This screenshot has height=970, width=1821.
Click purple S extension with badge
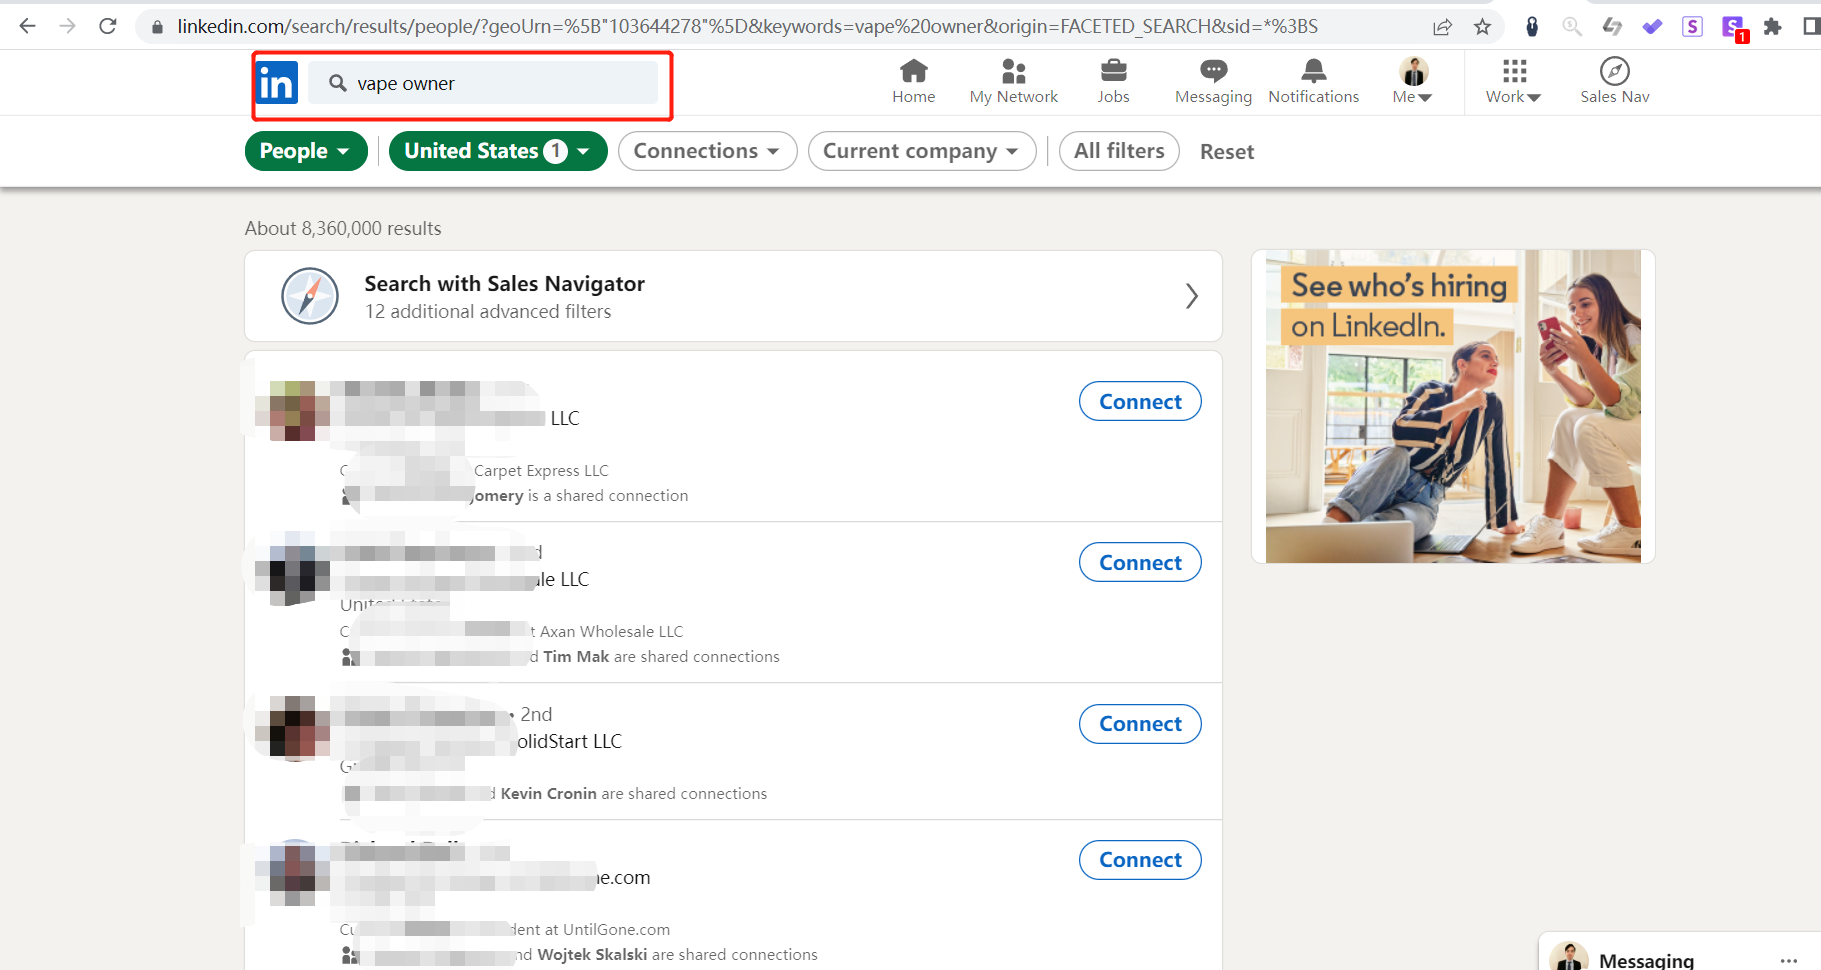pos(1733,28)
